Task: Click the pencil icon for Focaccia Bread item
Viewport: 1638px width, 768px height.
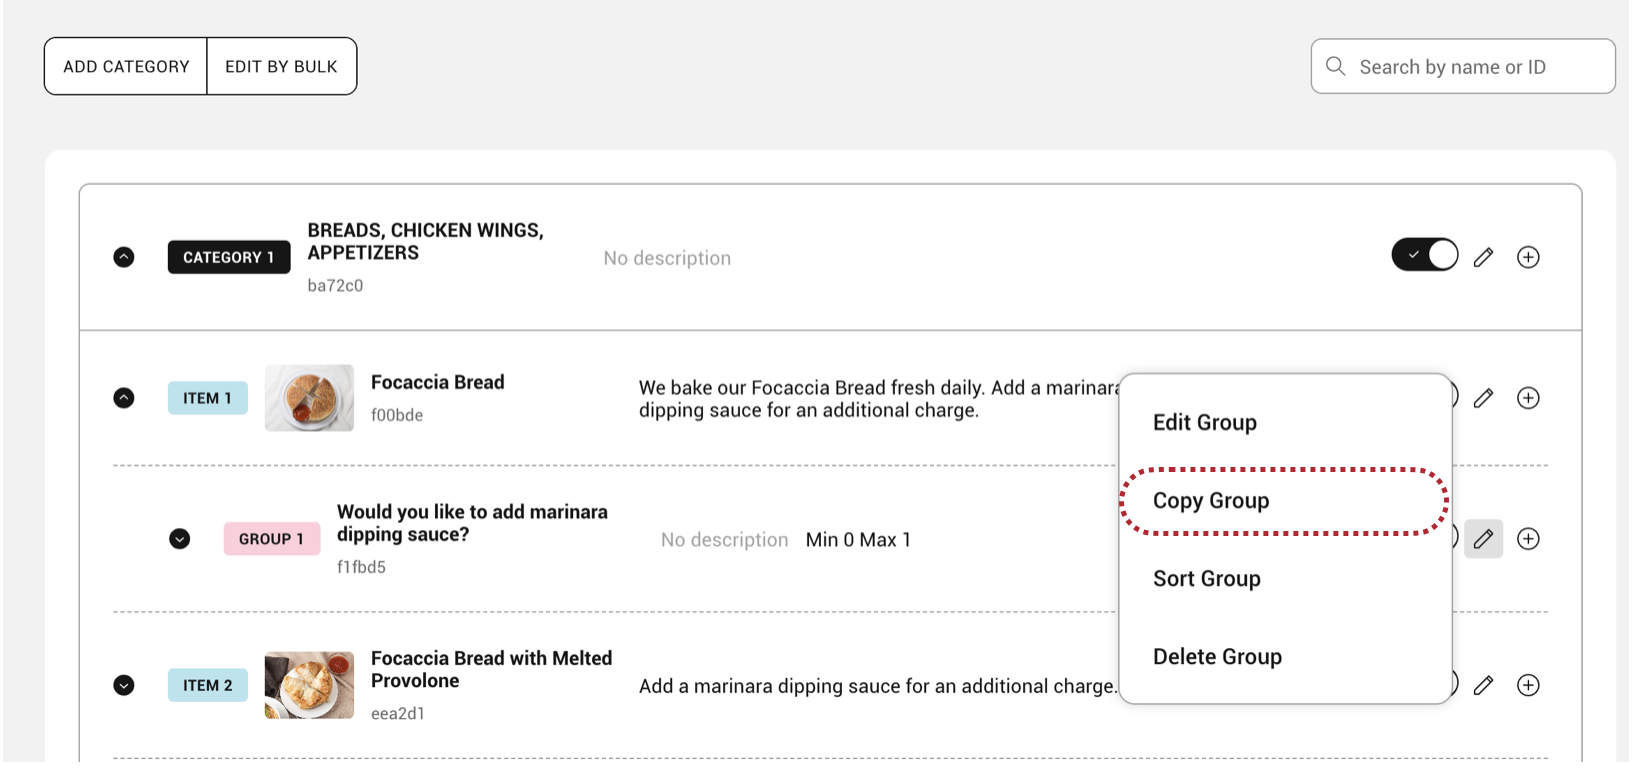Action: pos(1483,398)
